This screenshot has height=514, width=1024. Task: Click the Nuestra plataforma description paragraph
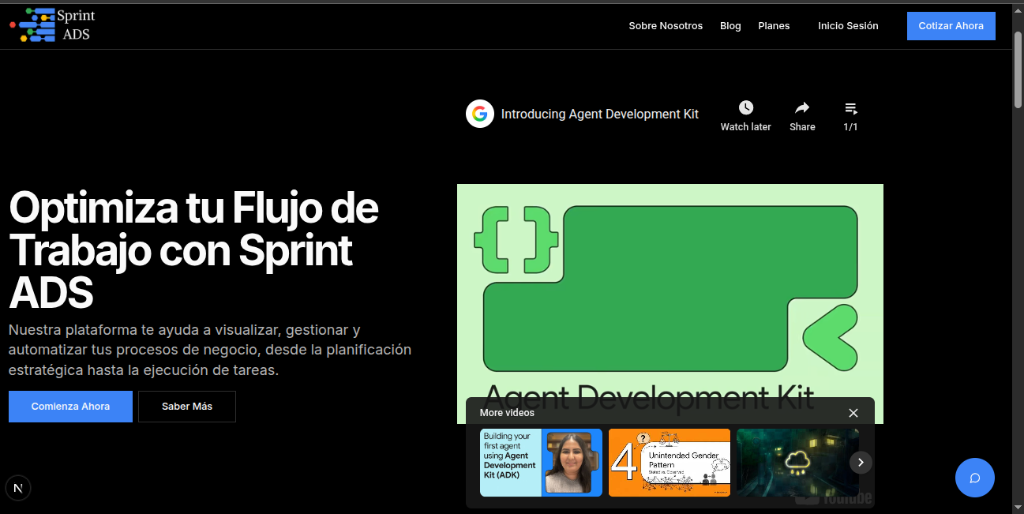click(210, 350)
